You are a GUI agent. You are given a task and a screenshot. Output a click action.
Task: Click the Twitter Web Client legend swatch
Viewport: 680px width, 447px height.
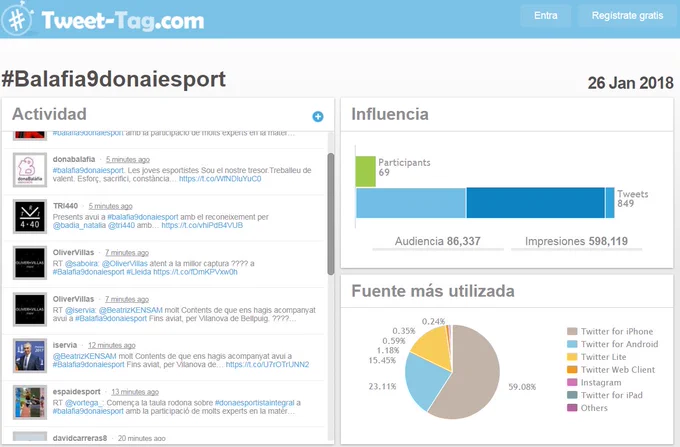572,369
